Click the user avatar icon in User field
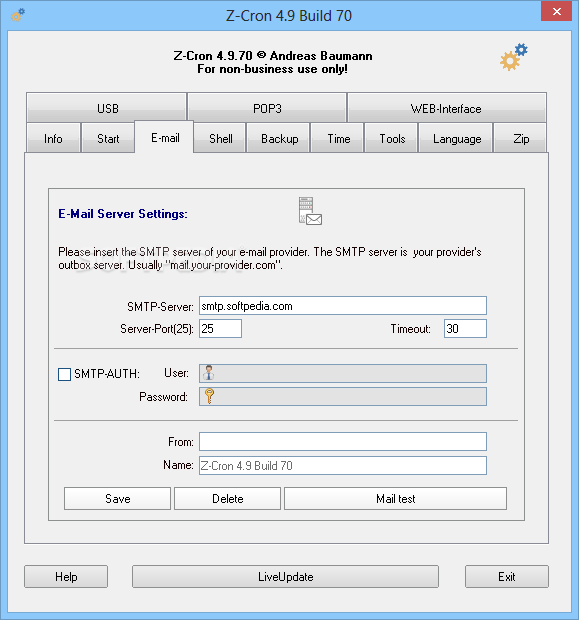The width and height of the screenshot is (579, 620). pyautogui.click(x=209, y=373)
